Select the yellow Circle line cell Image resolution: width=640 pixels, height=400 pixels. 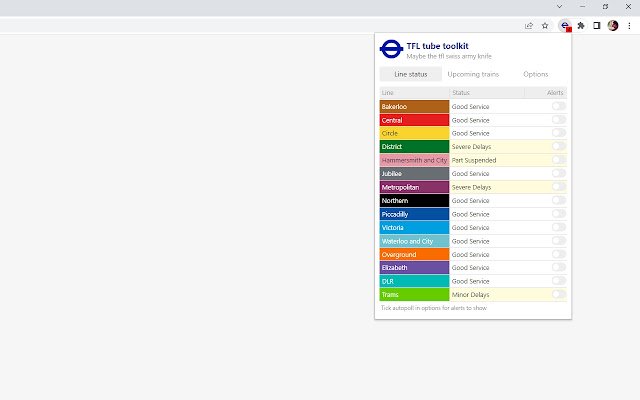(x=414, y=133)
